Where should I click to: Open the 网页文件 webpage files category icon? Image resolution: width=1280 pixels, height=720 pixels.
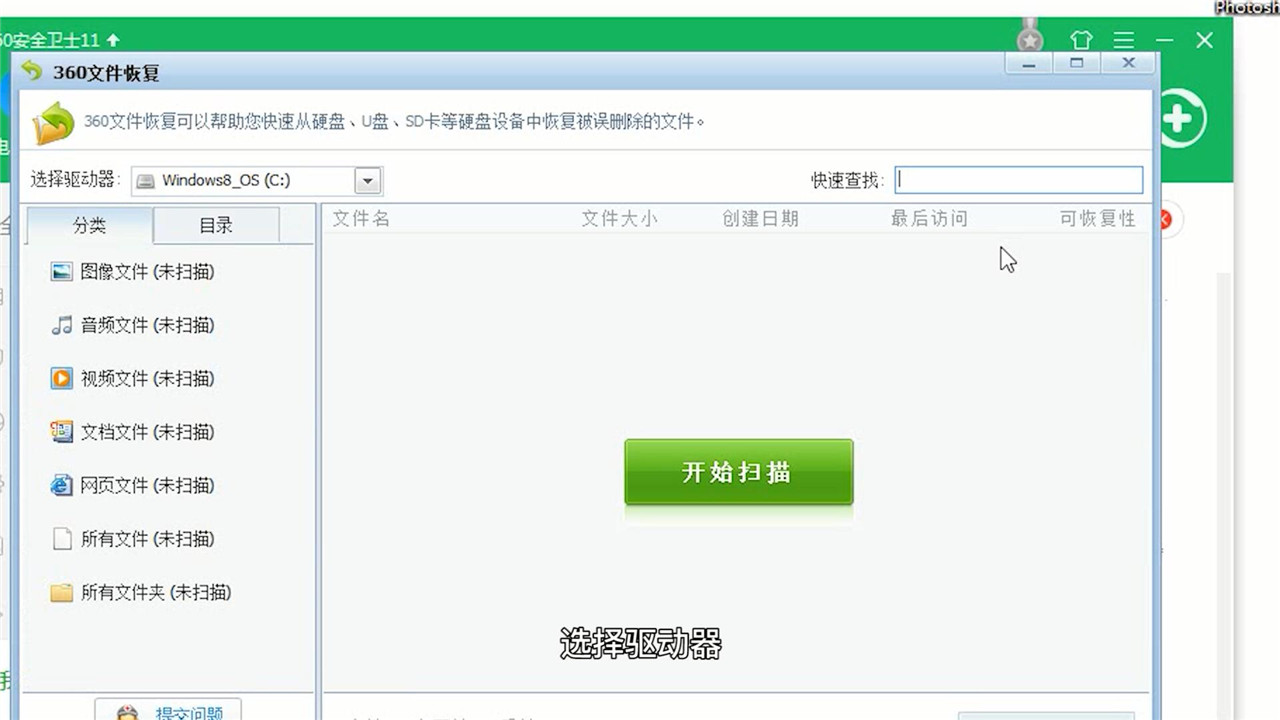coord(60,485)
